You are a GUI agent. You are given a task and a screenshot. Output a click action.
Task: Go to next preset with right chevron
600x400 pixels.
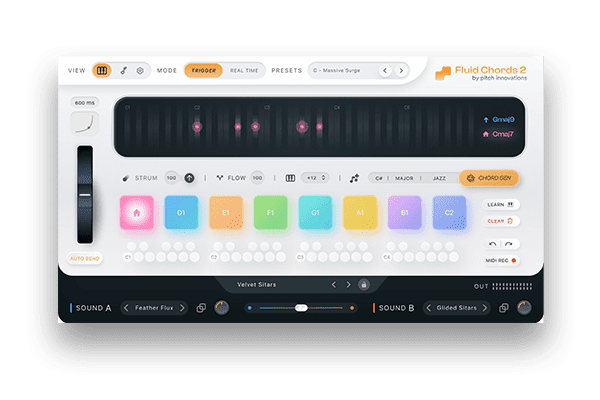point(401,71)
